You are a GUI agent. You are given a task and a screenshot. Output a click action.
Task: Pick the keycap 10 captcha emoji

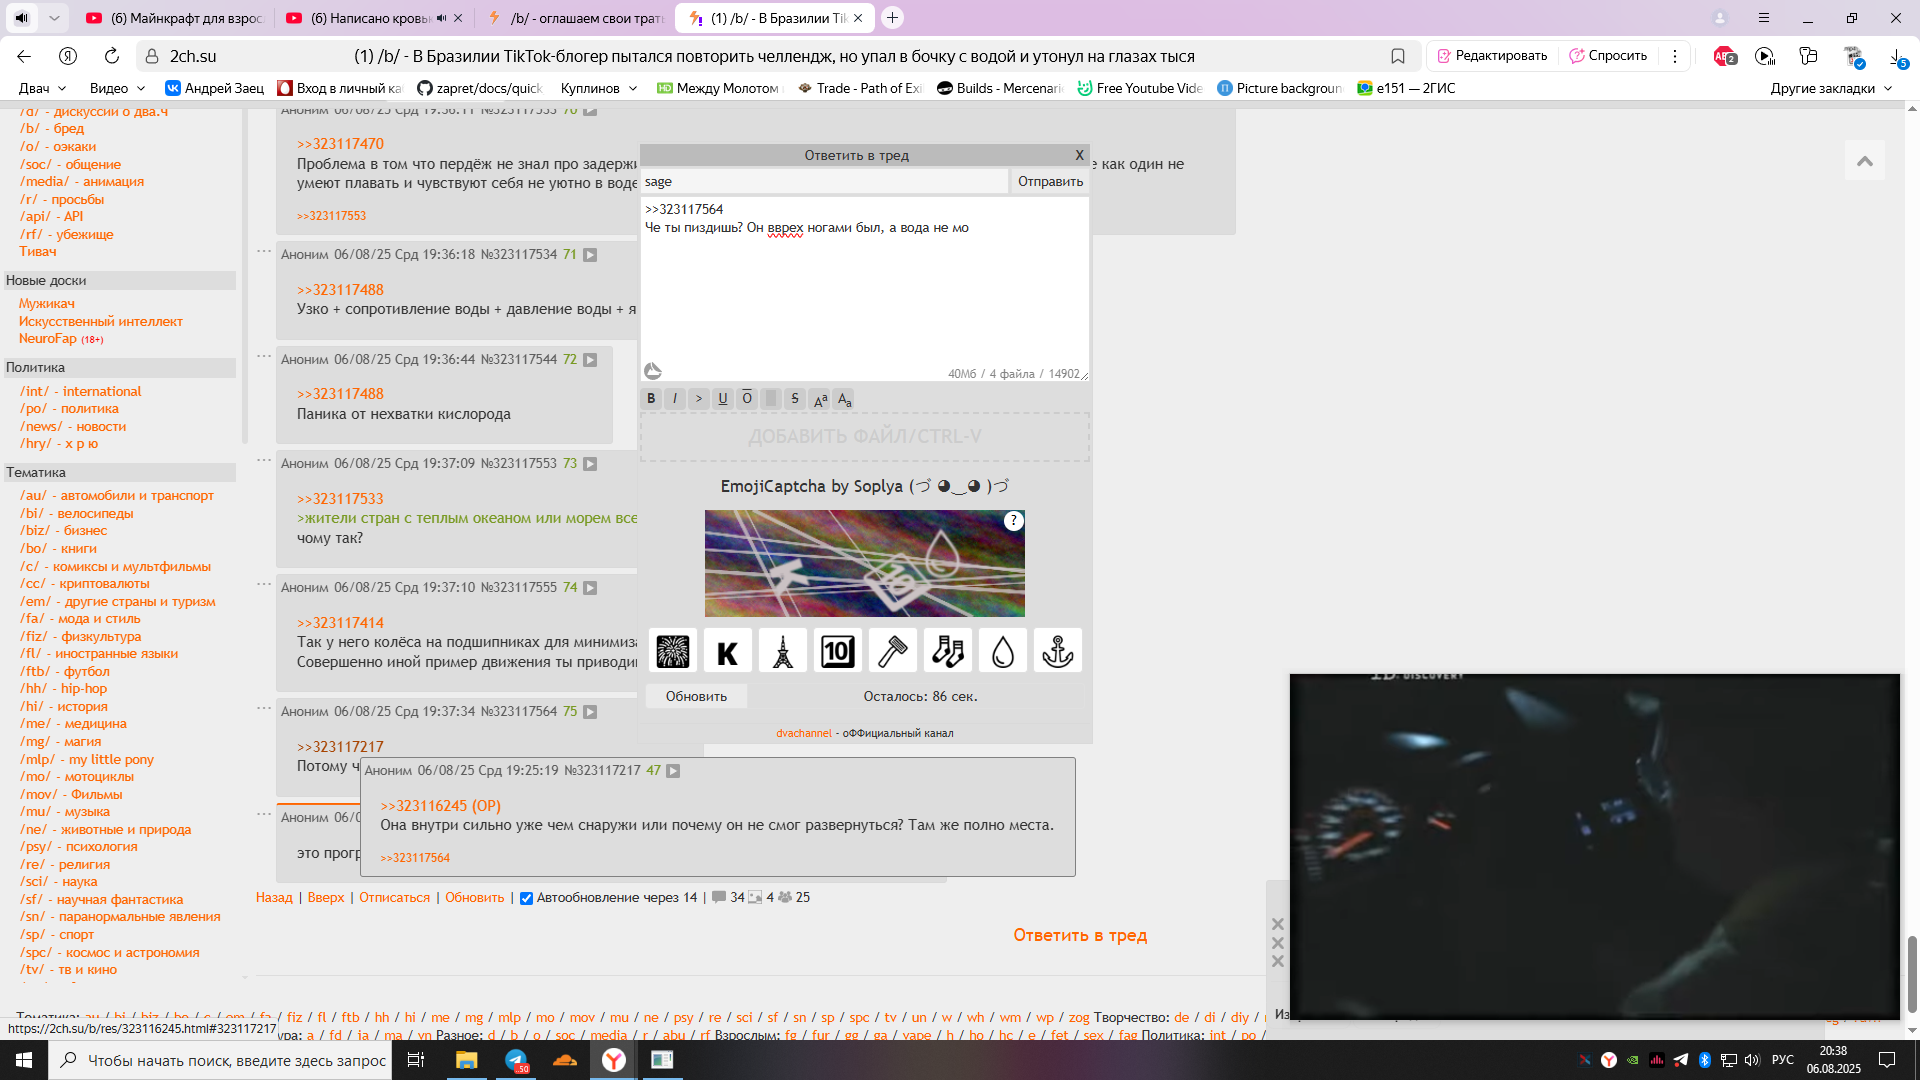pyautogui.click(x=837, y=652)
